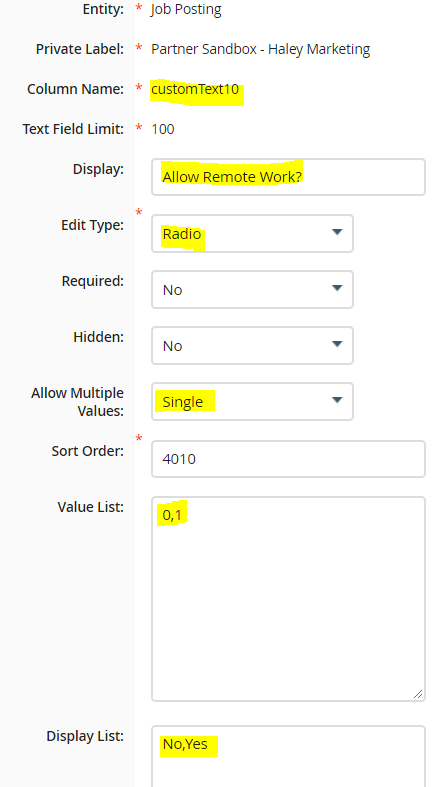Click the Allow Multiple Values label
Screen dimensions: 446x787
[77, 402]
